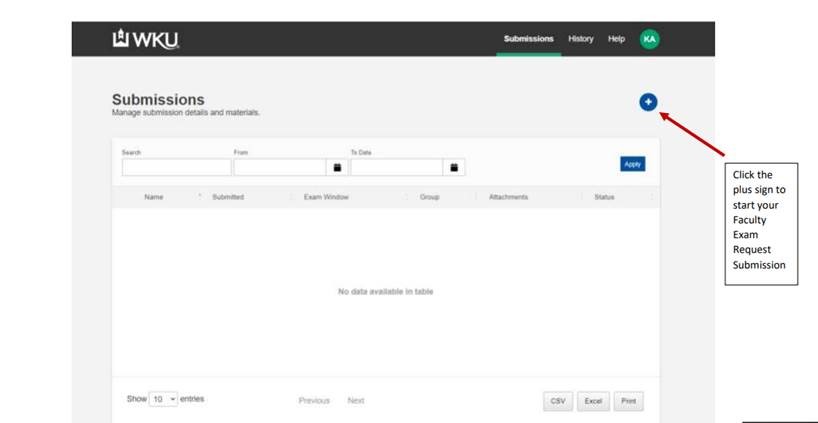Open the To Date calendar icon
The height and width of the screenshot is (423, 818).
pyautogui.click(x=454, y=168)
